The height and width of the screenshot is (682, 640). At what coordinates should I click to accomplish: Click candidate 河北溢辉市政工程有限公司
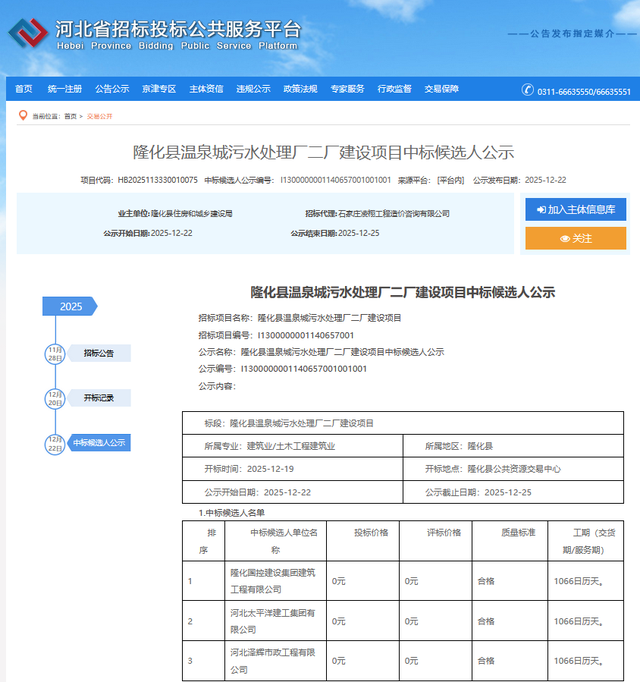point(273,661)
